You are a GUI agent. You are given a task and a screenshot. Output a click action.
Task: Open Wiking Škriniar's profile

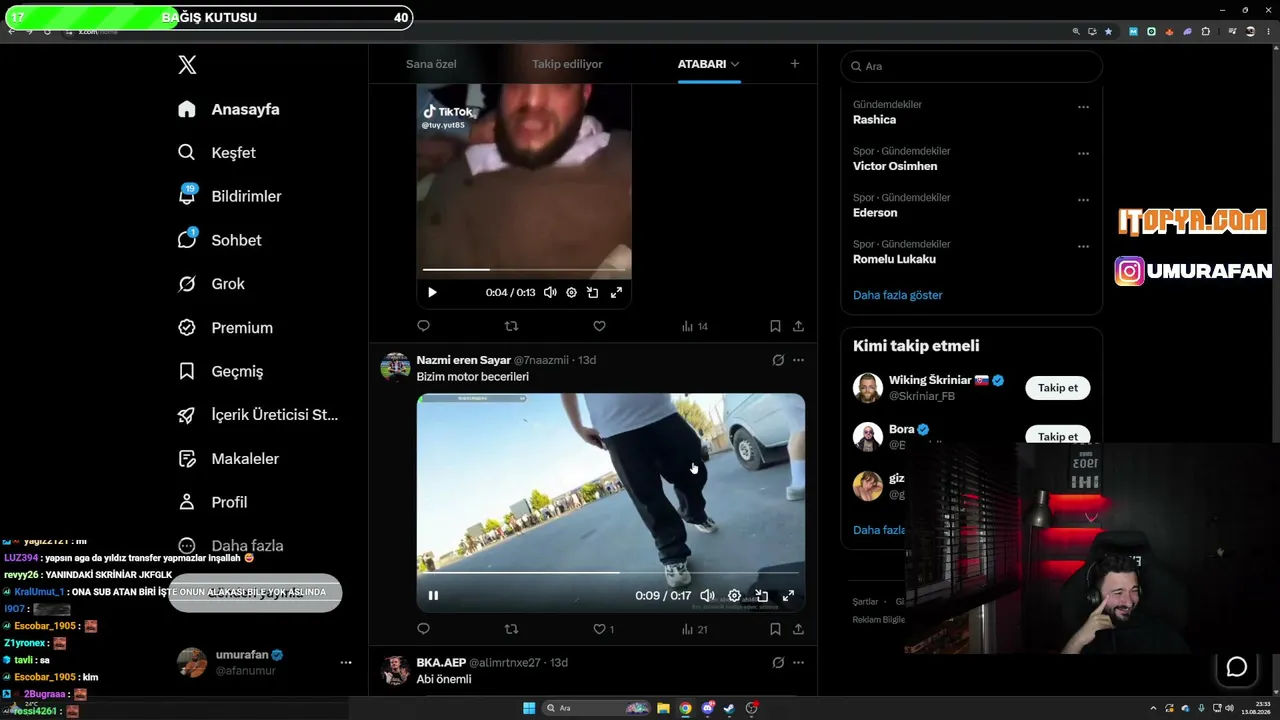pos(930,380)
